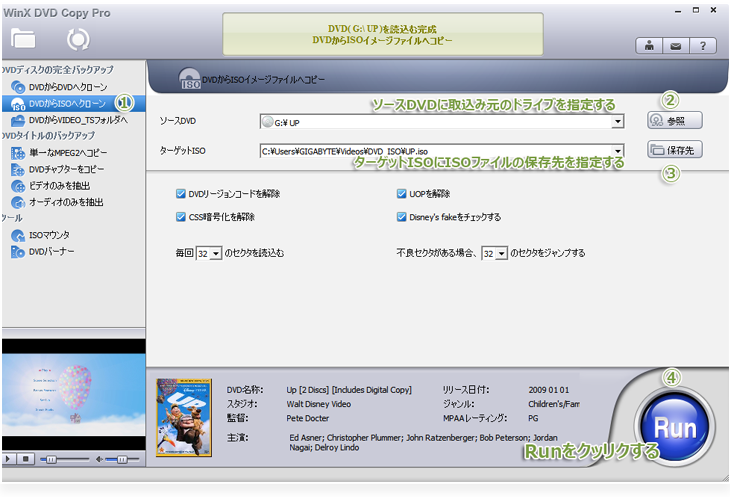Expand the ソースDVD drive dropdown
The image size is (730, 497).
(x=619, y=122)
